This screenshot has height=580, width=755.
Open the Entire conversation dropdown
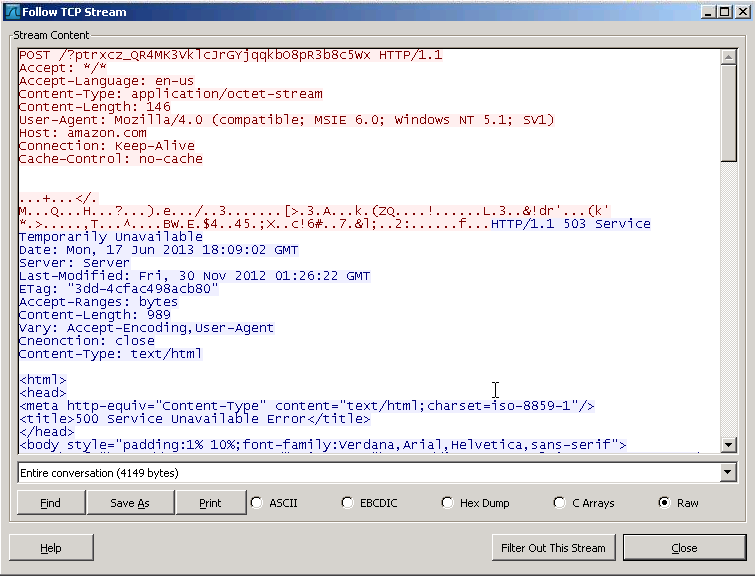pos(728,473)
